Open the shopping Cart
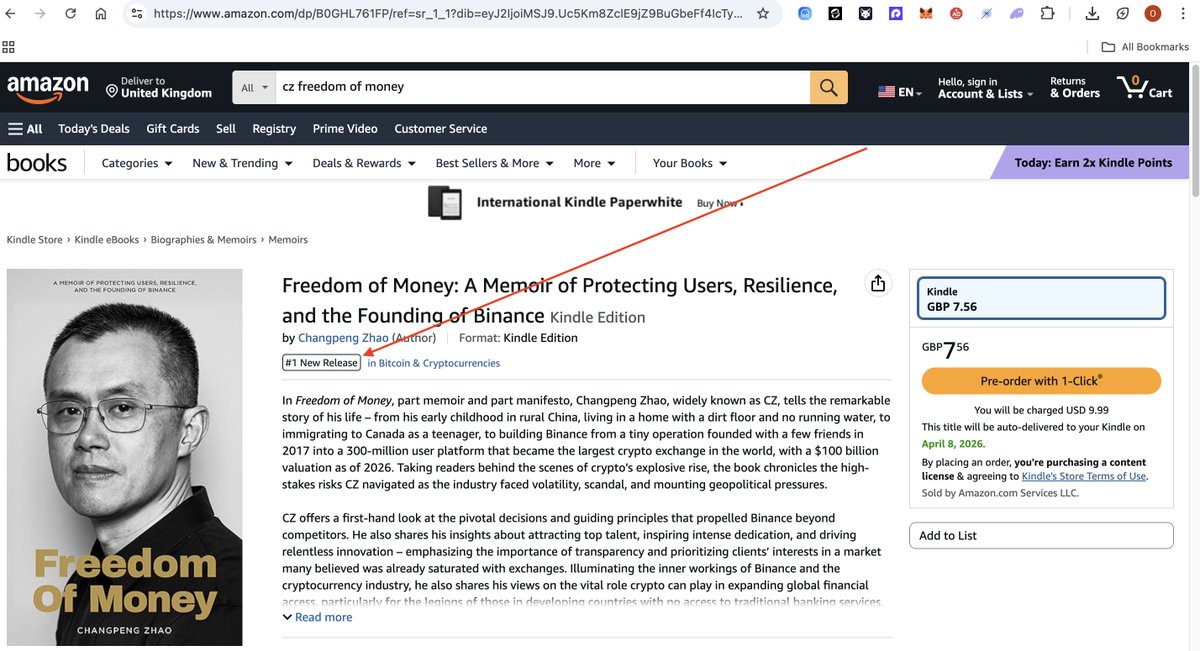Image resolution: width=1200 pixels, height=651 pixels. pyautogui.click(x=1145, y=88)
